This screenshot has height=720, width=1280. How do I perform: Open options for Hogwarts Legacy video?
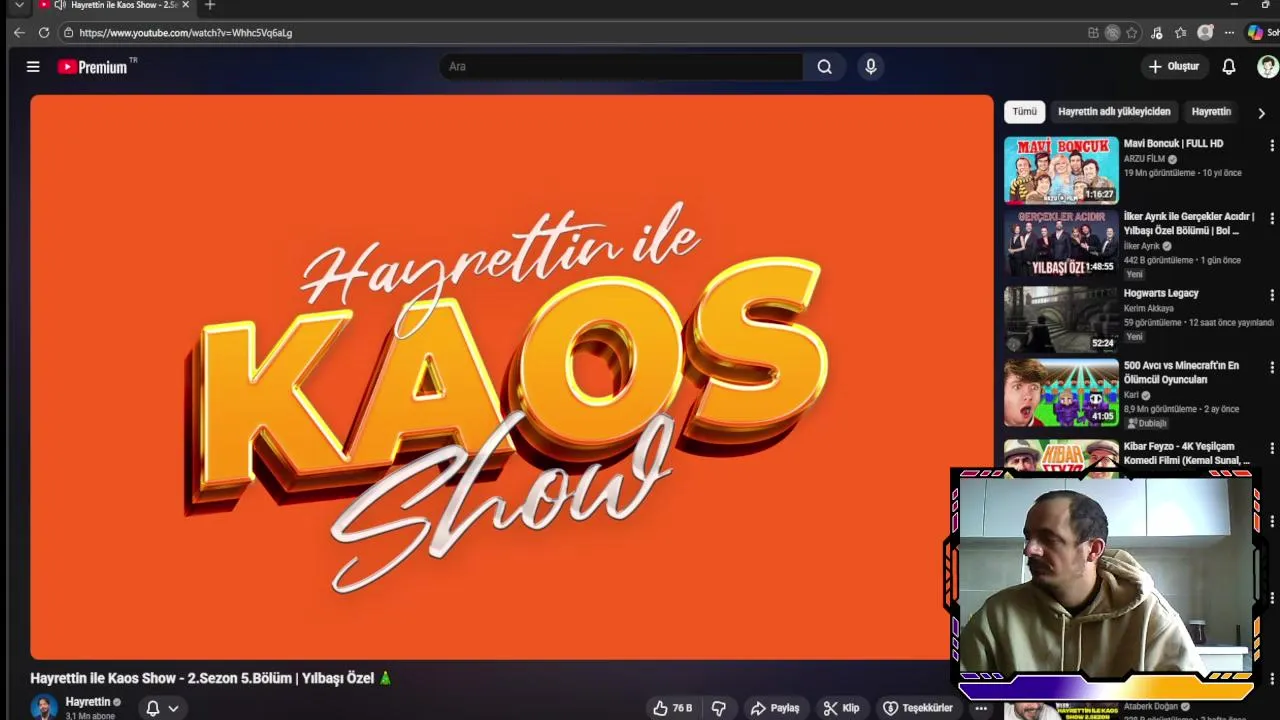pos(1271,296)
